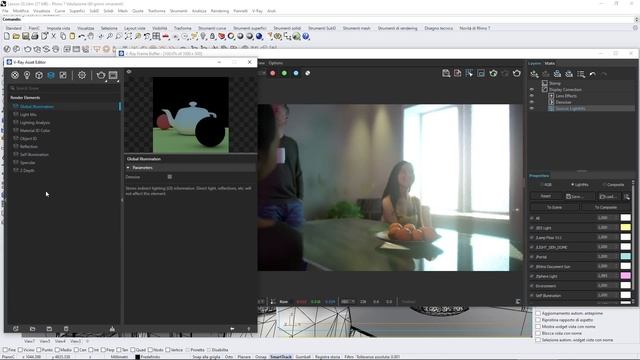Click the Cut scissors icon in Rhino toolbar

pos(53,36)
